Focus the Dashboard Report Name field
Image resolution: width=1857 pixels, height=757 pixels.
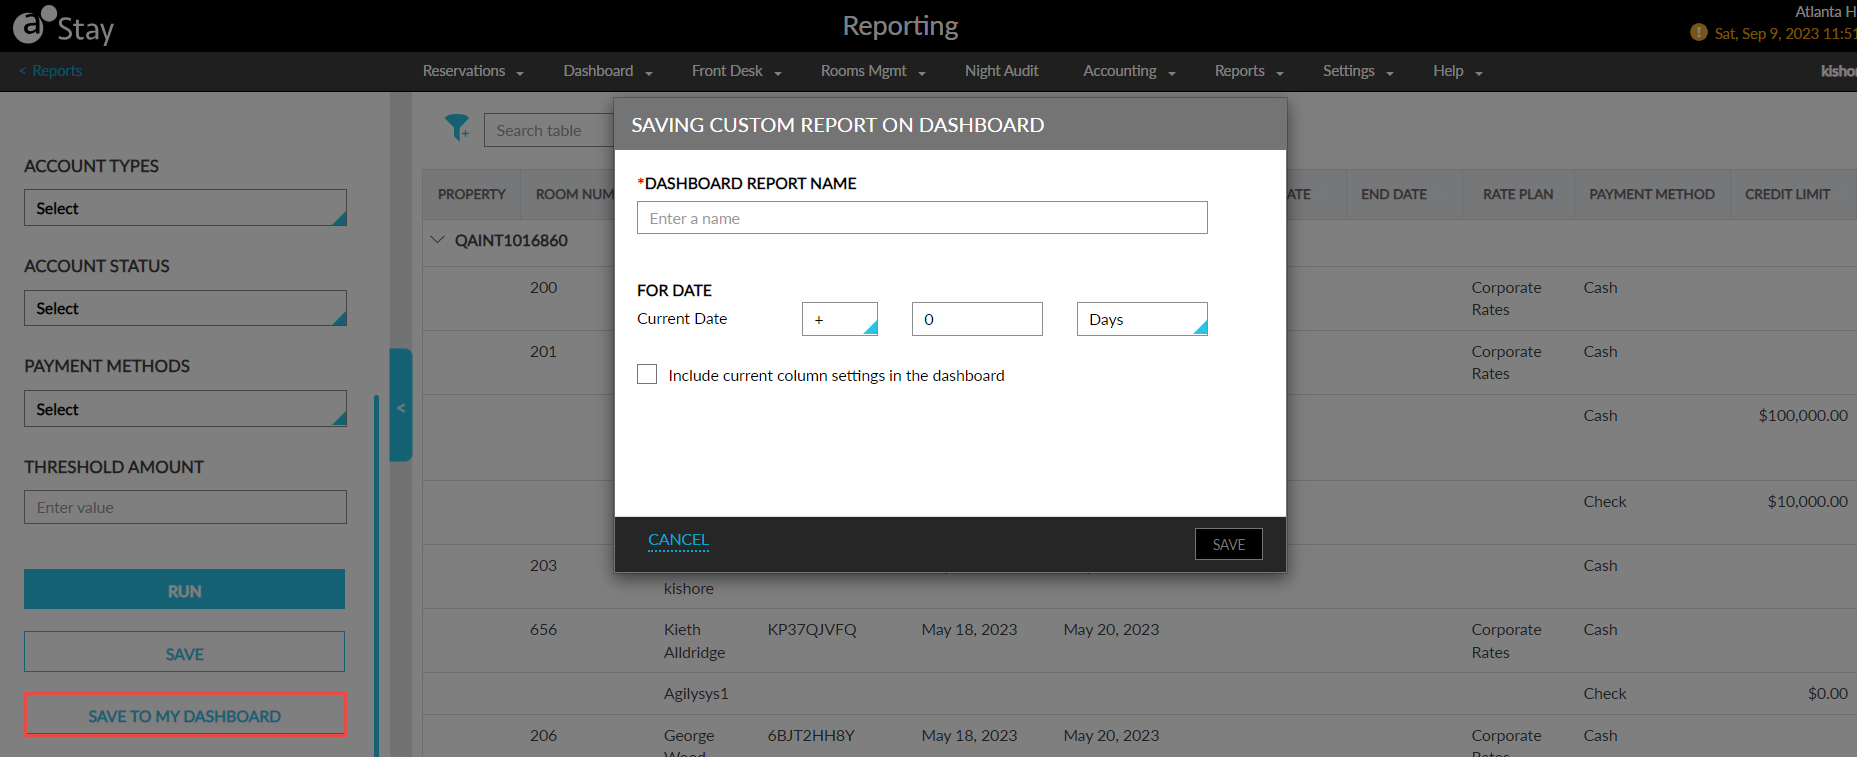coord(922,218)
